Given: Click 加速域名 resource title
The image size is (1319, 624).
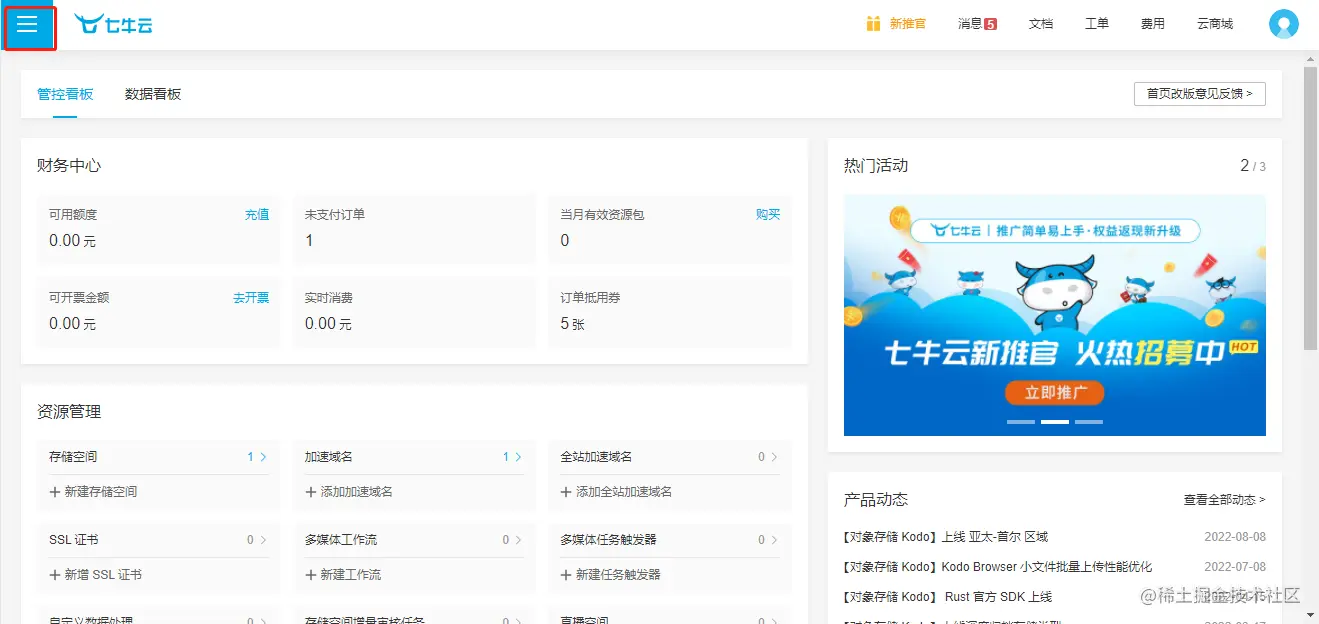Looking at the screenshot, I should click(x=329, y=457).
